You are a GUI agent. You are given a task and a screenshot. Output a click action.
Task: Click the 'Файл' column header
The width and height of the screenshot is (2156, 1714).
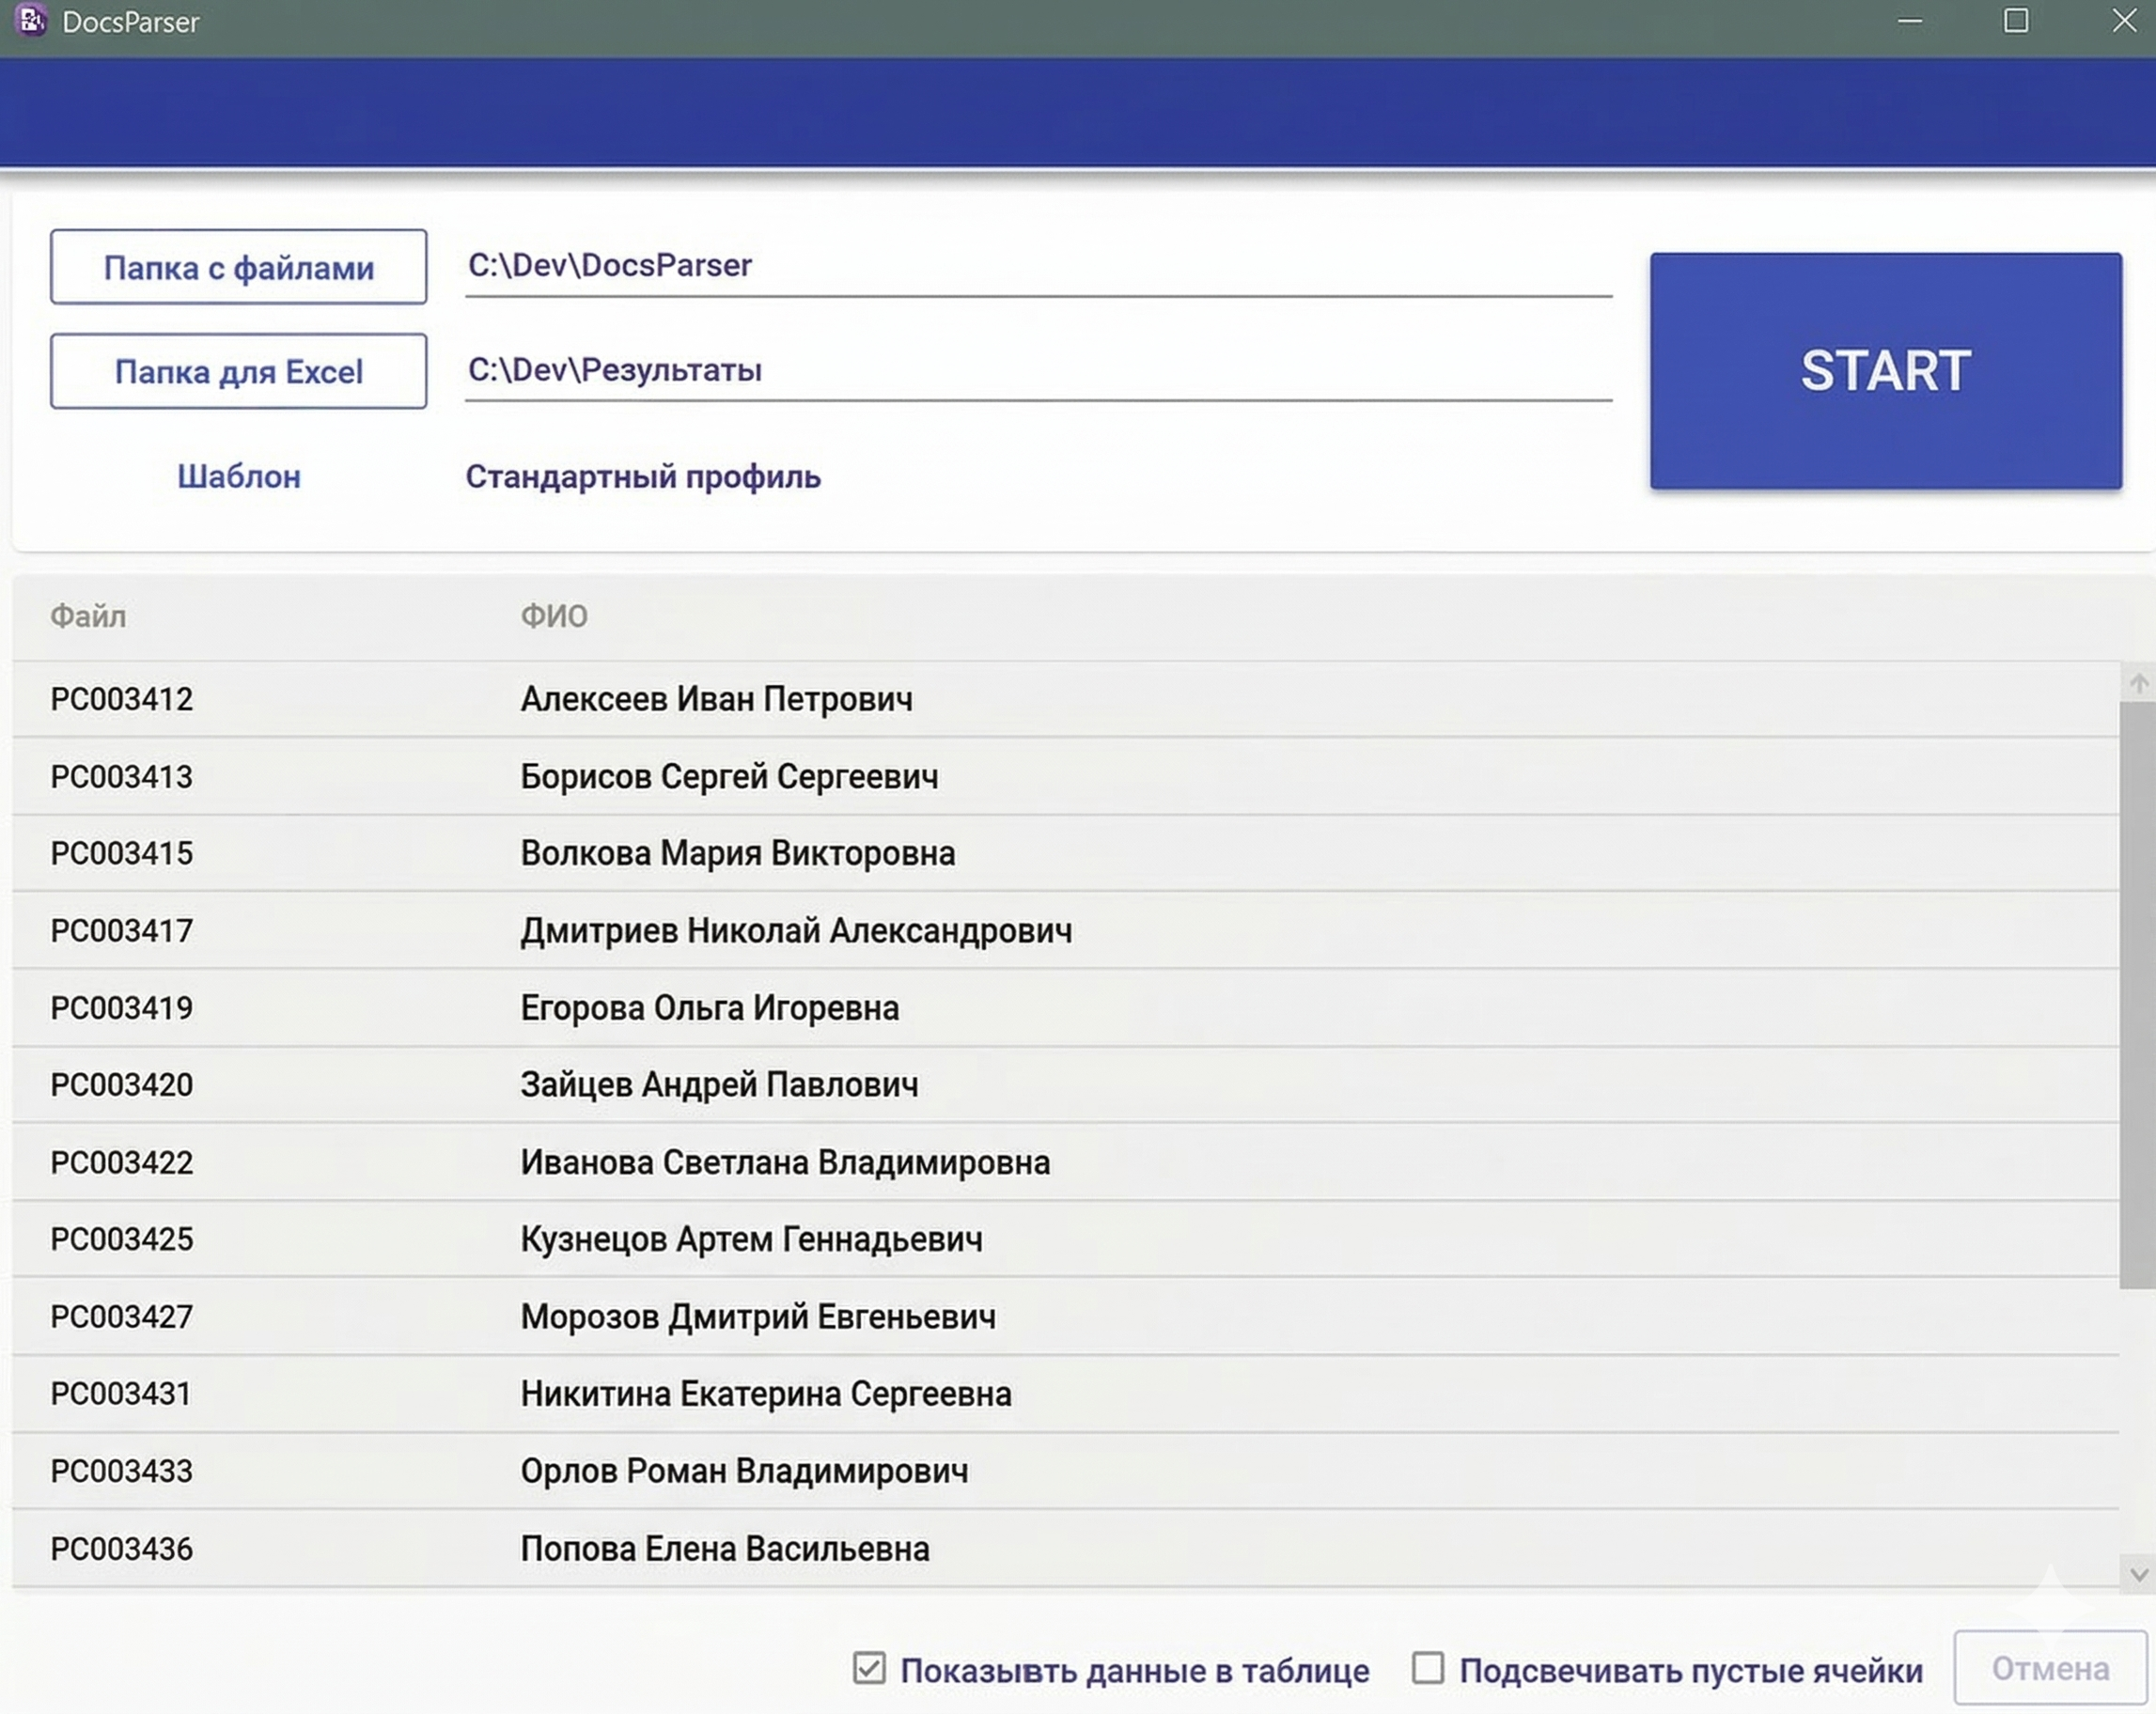[88, 616]
